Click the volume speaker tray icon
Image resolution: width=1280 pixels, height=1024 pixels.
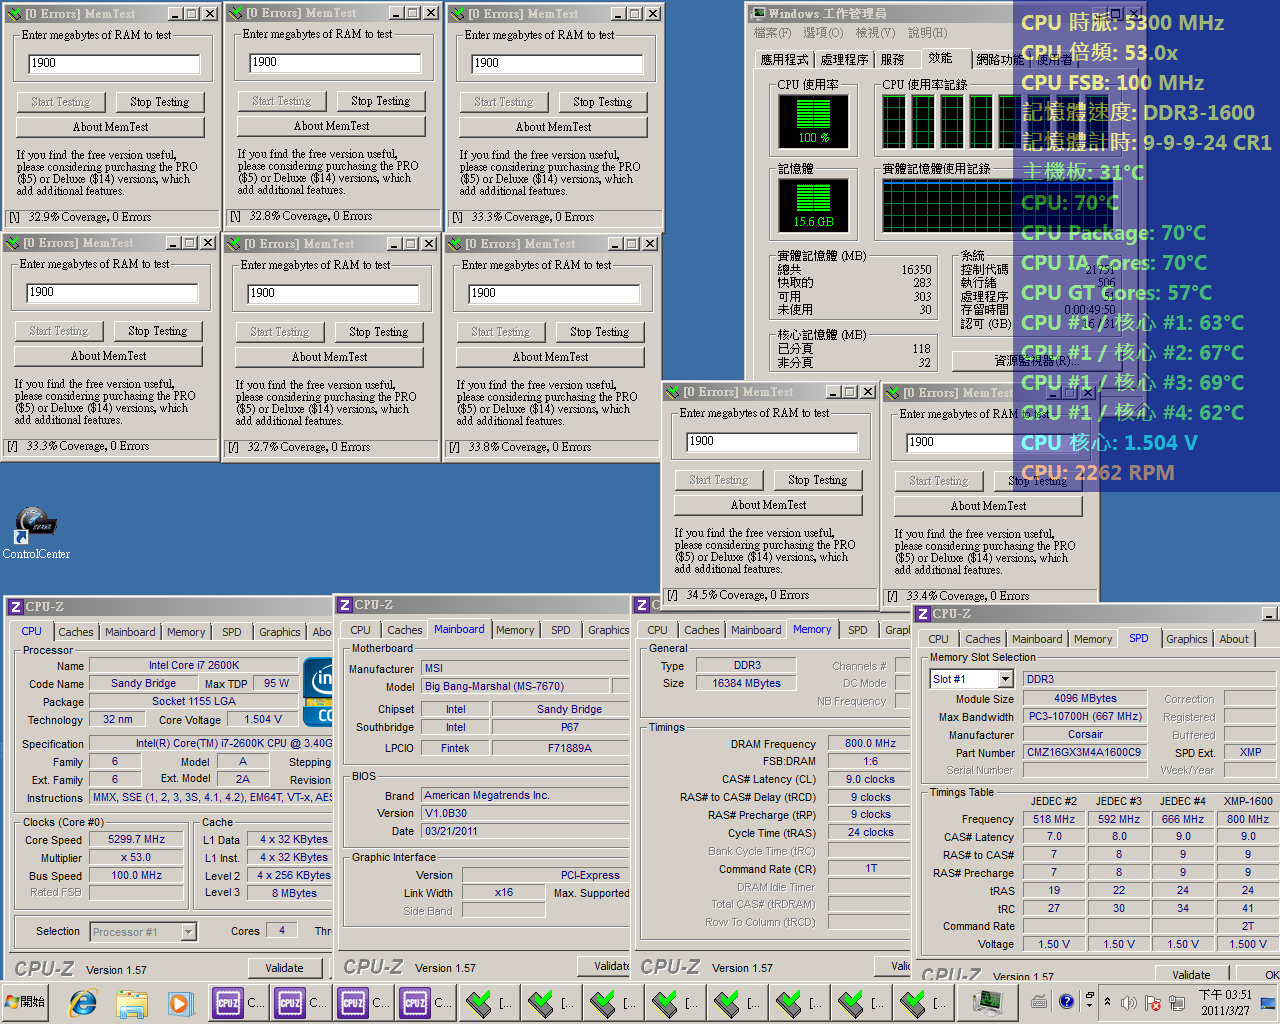1129,1002
